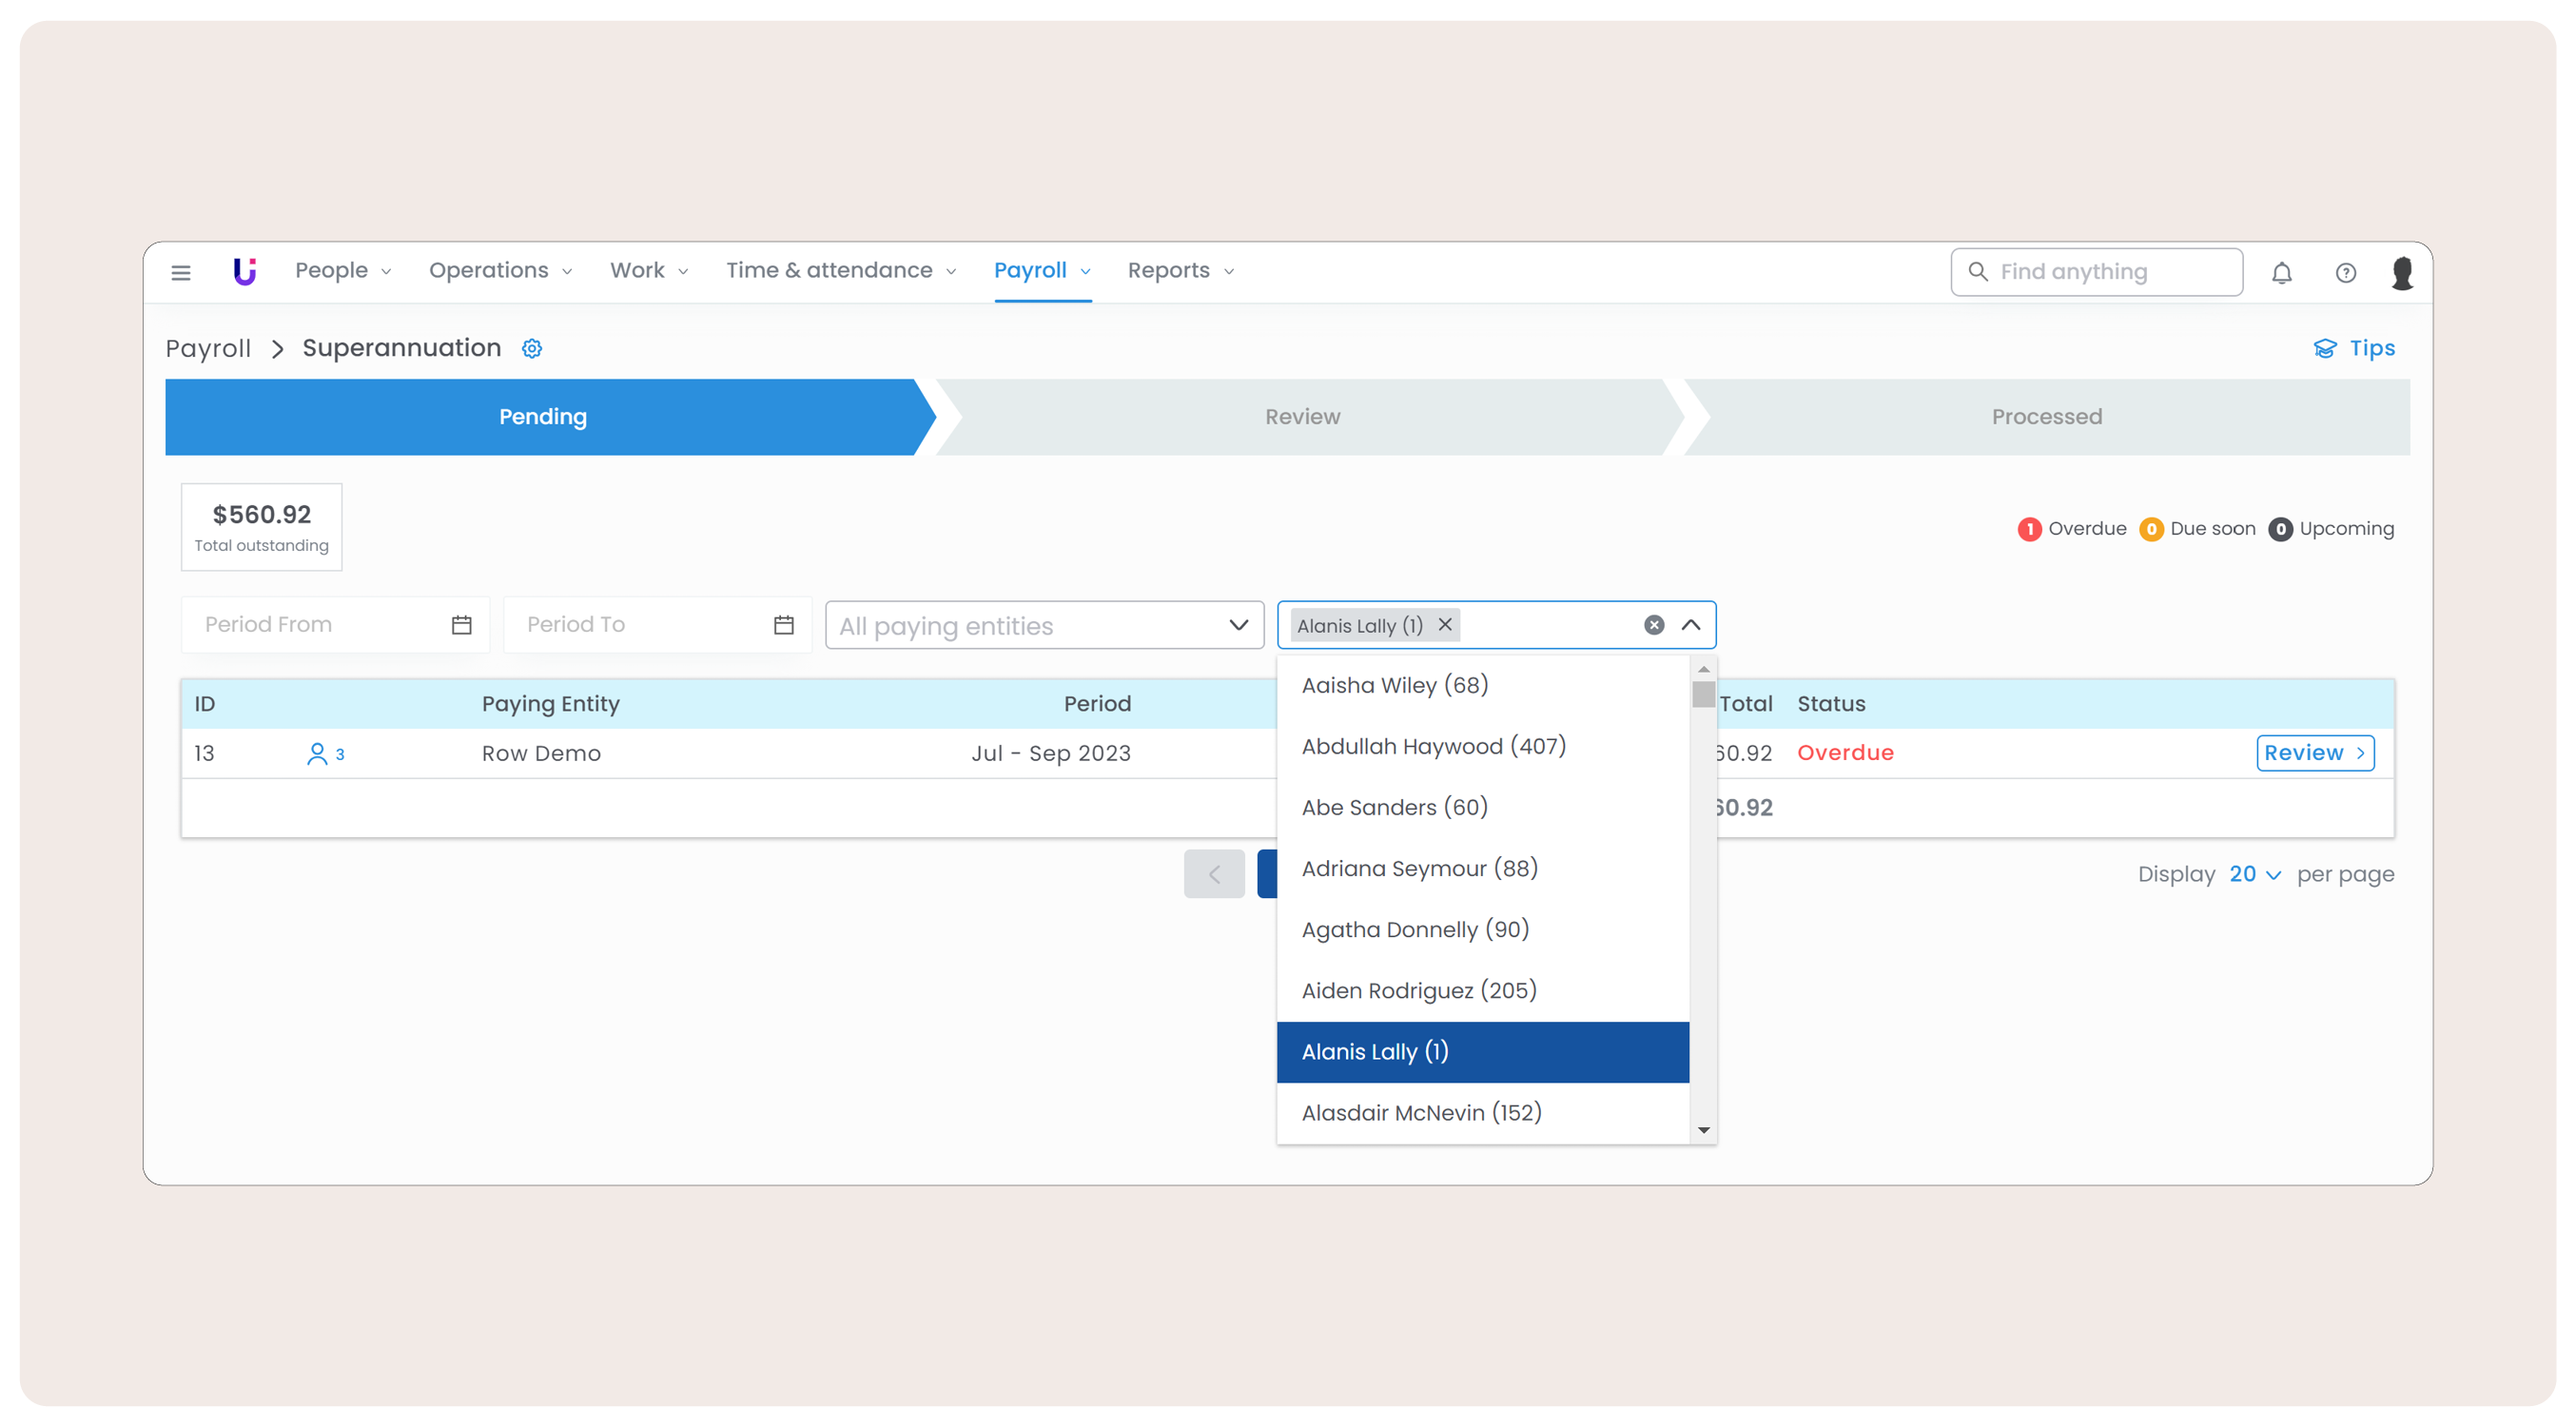Switch to the Review stage tab
Image resolution: width=2576 pixels, height=1427 pixels.
[1302, 416]
